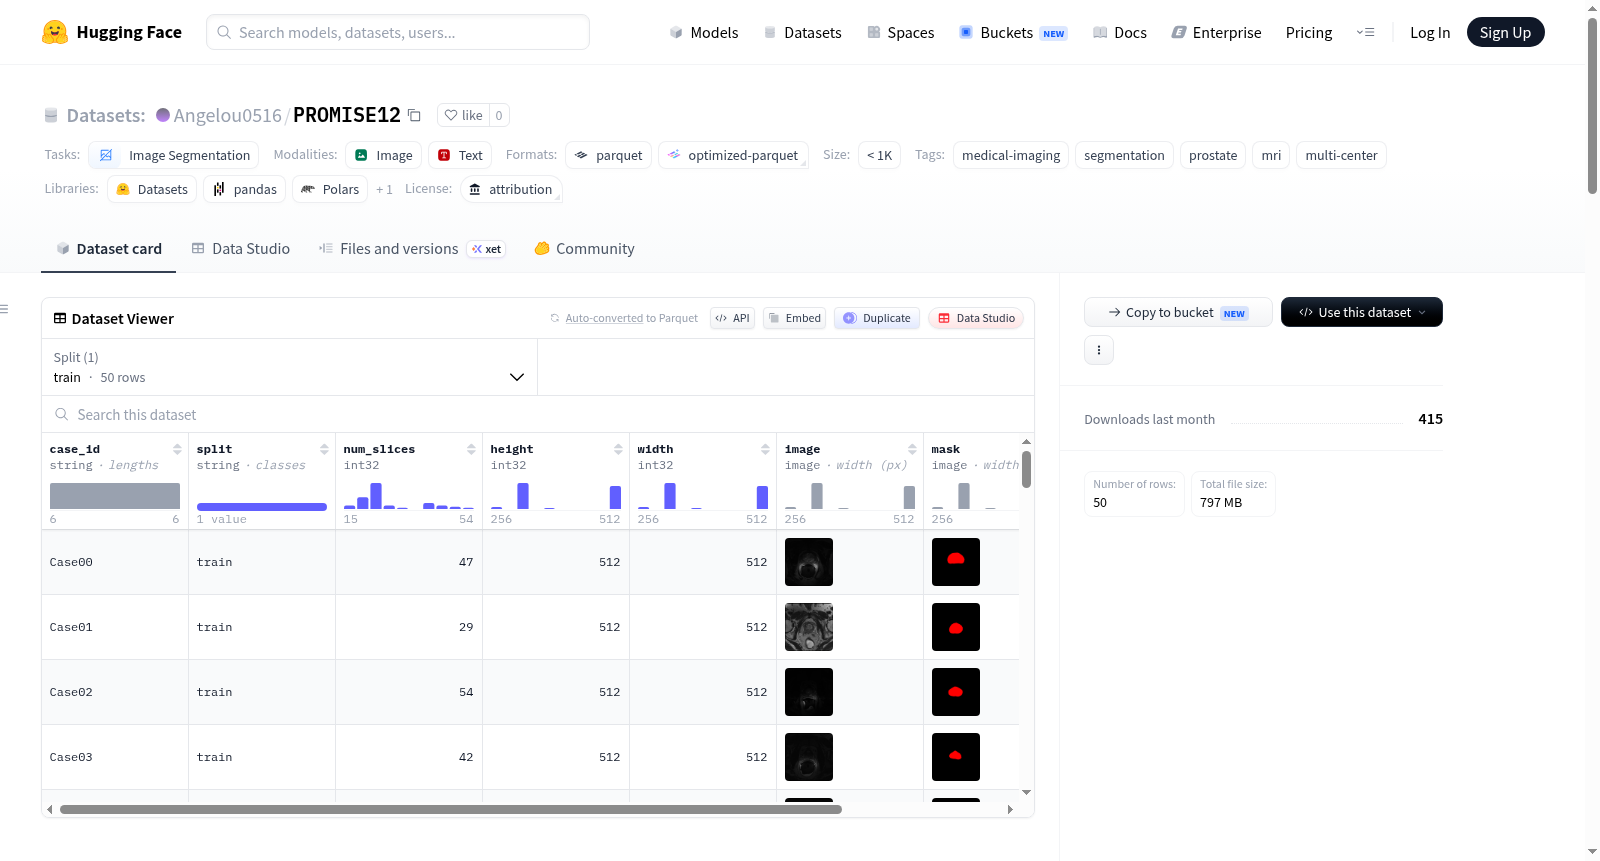This screenshot has height=861, width=1600.
Task: Click the search magnifier in dataset search
Action: (x=62, y=414)
